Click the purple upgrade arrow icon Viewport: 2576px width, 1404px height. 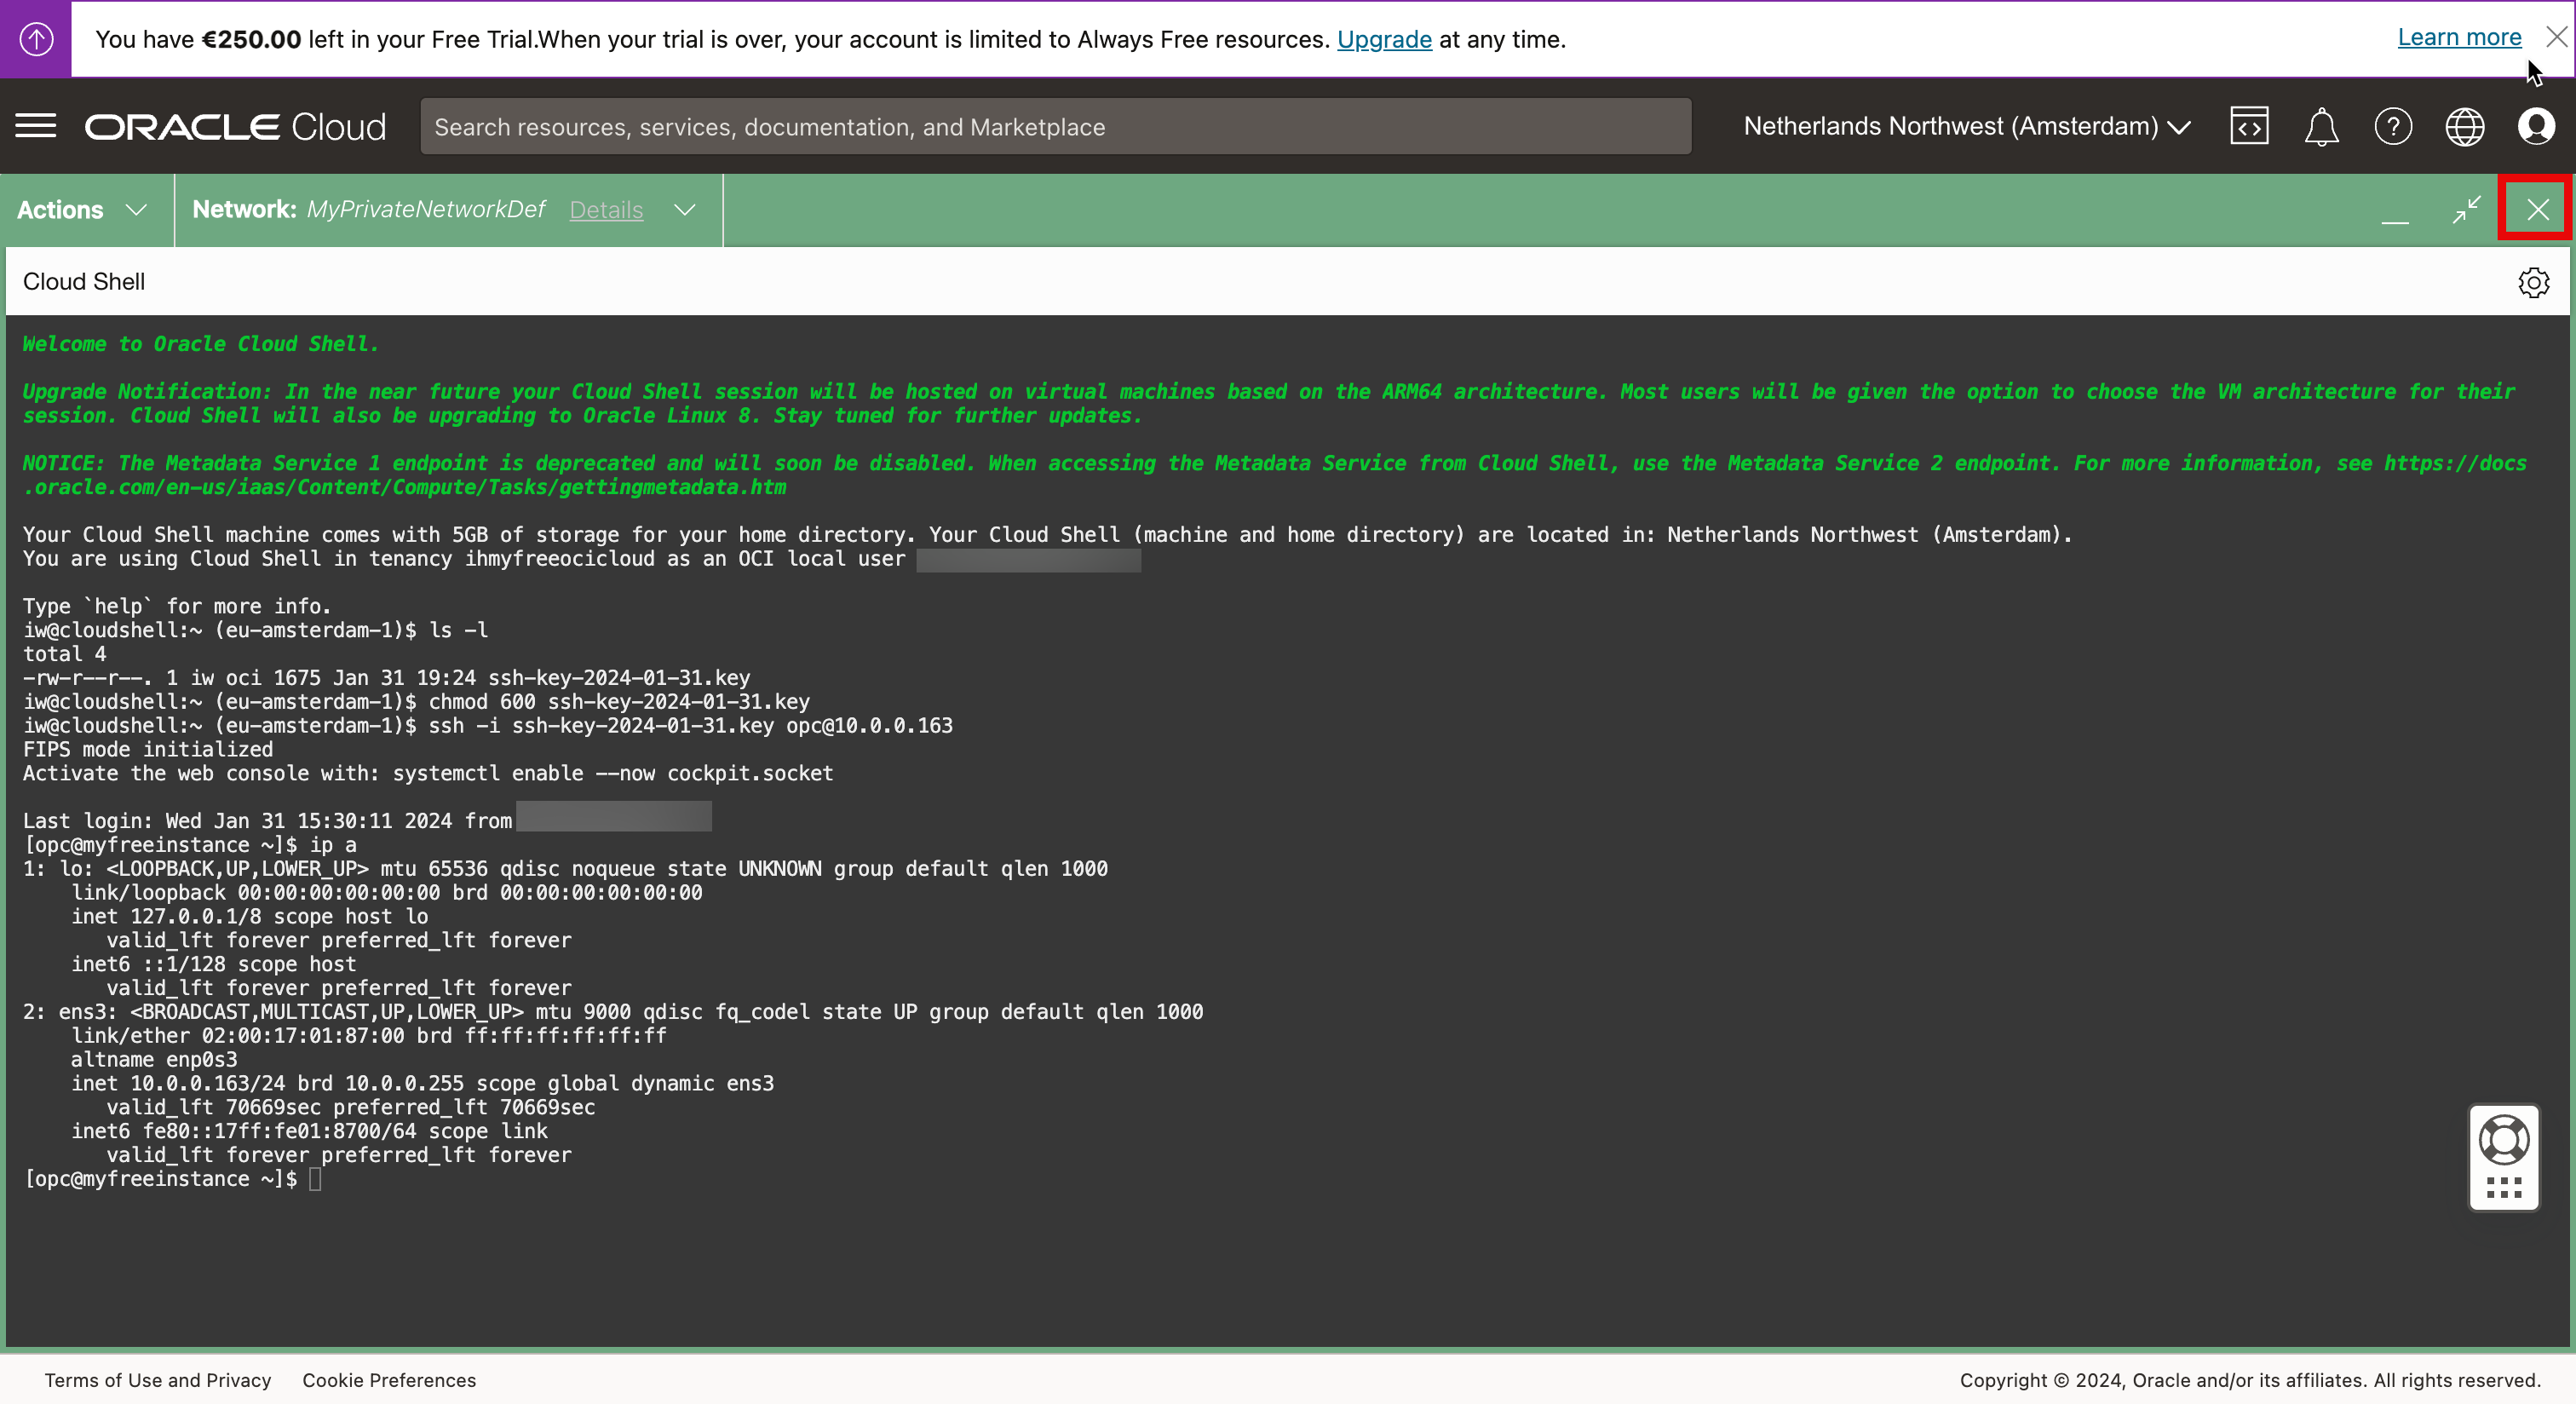pyautogui.click(x=36, y=39)
